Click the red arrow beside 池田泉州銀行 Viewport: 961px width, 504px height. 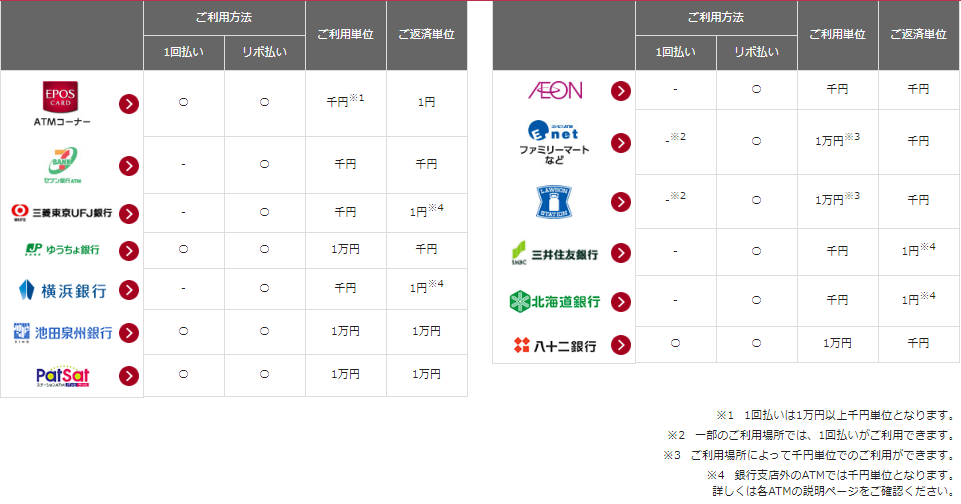[129, 333]
